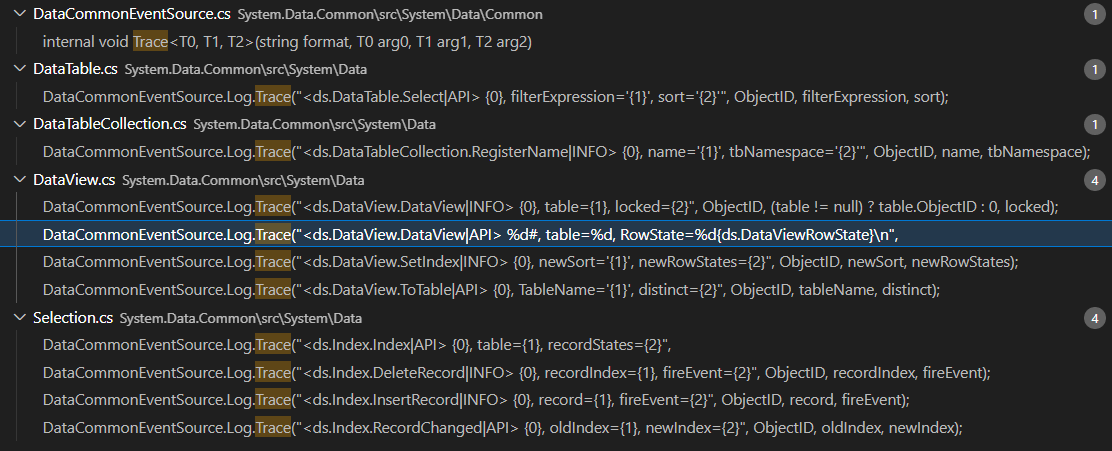
Task: Jump to the Index.DeleteRecord trace match
Action: tap(516, 373)
